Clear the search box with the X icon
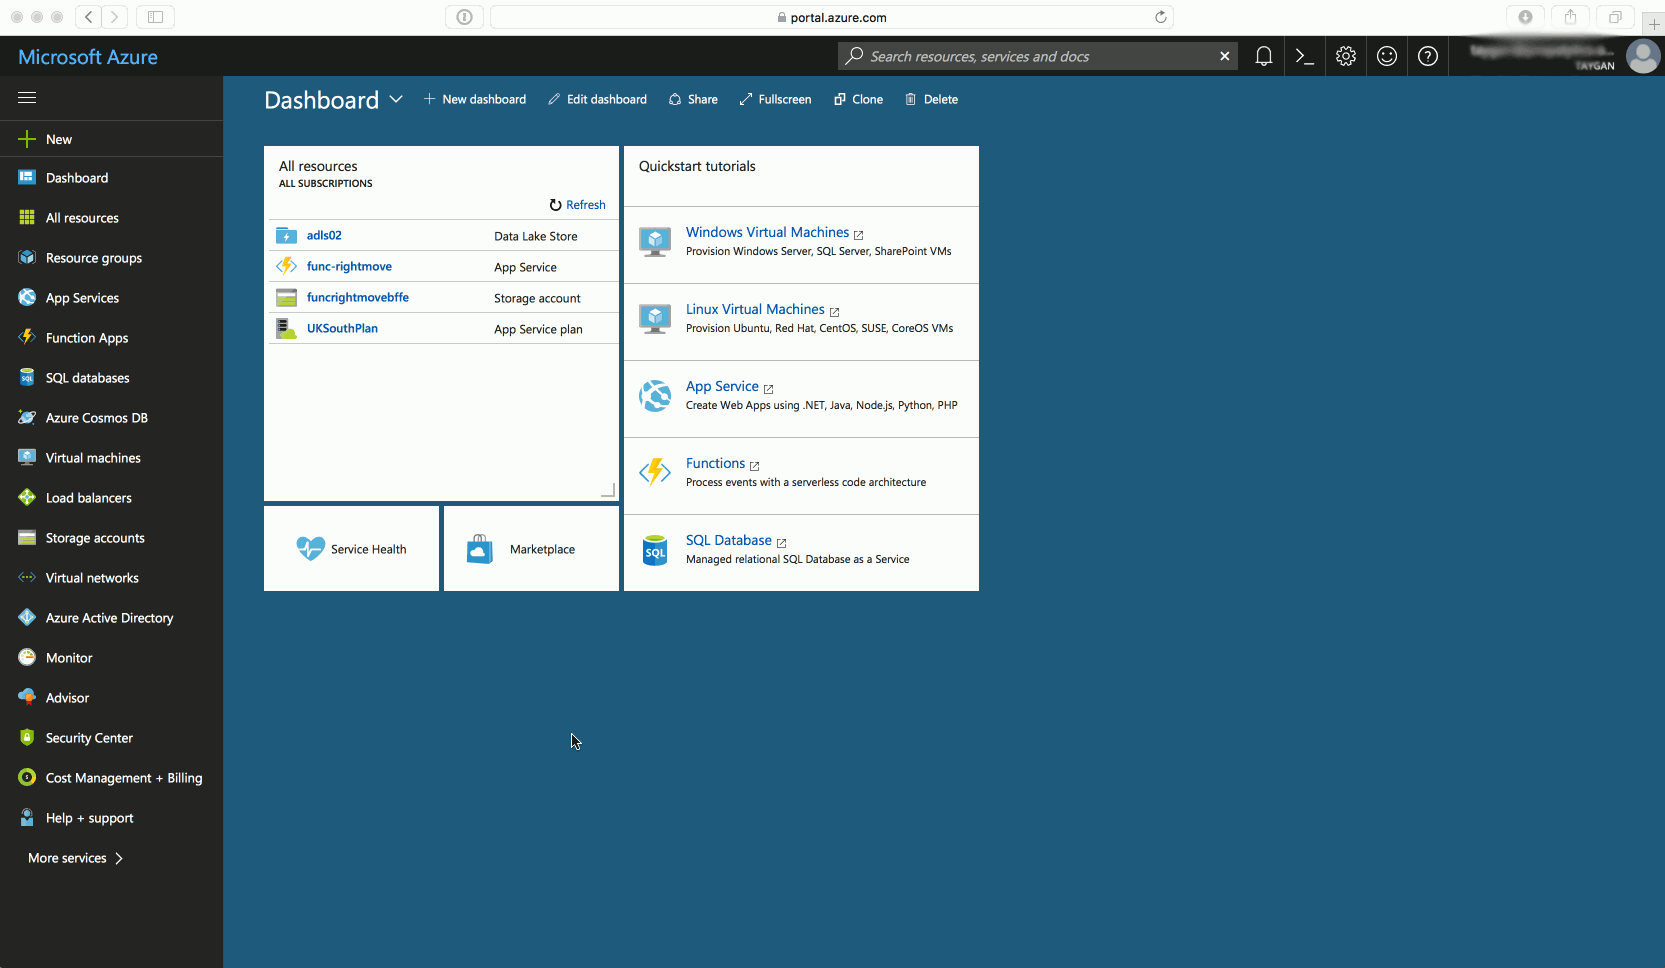Screen dimensions: 1665x968 coord(1224,56)
